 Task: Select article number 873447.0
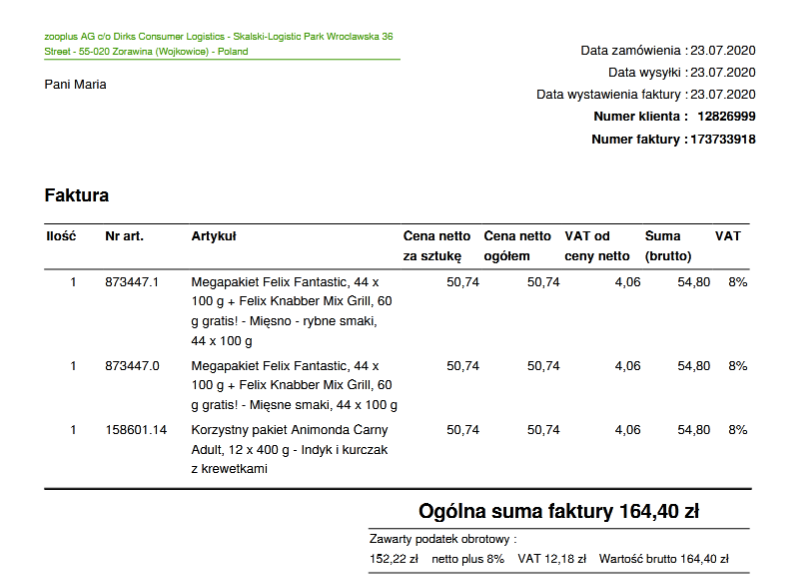[132, 366]
